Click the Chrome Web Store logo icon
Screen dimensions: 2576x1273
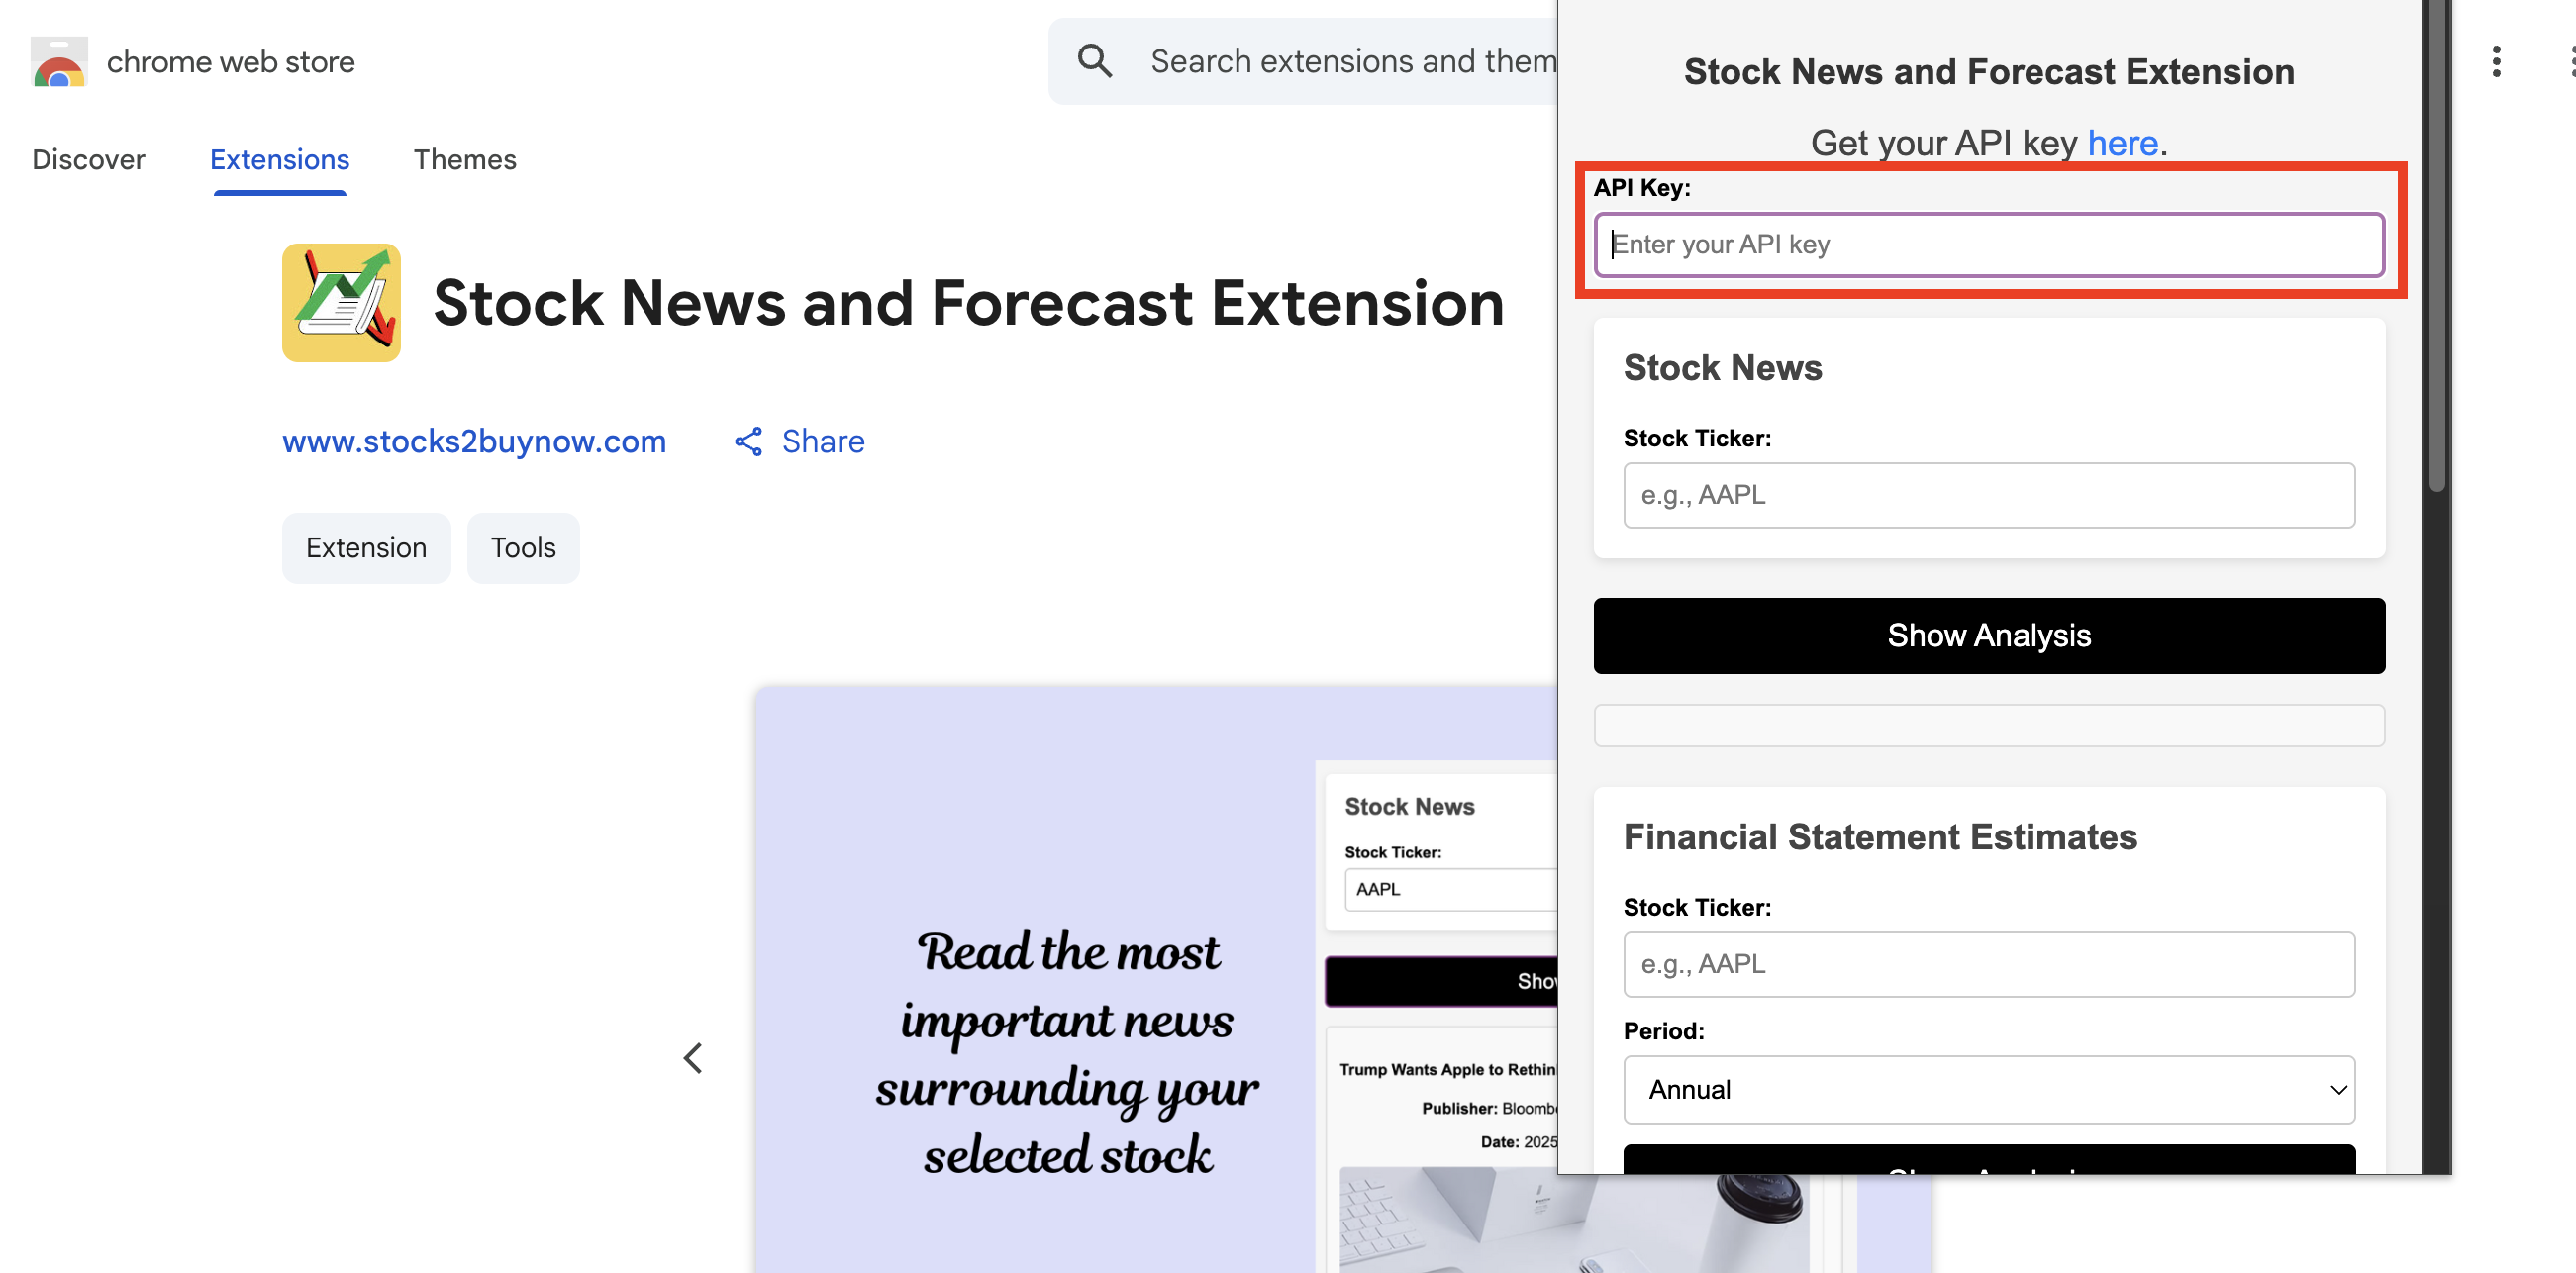pyautogui.click(x=59, y=62)
